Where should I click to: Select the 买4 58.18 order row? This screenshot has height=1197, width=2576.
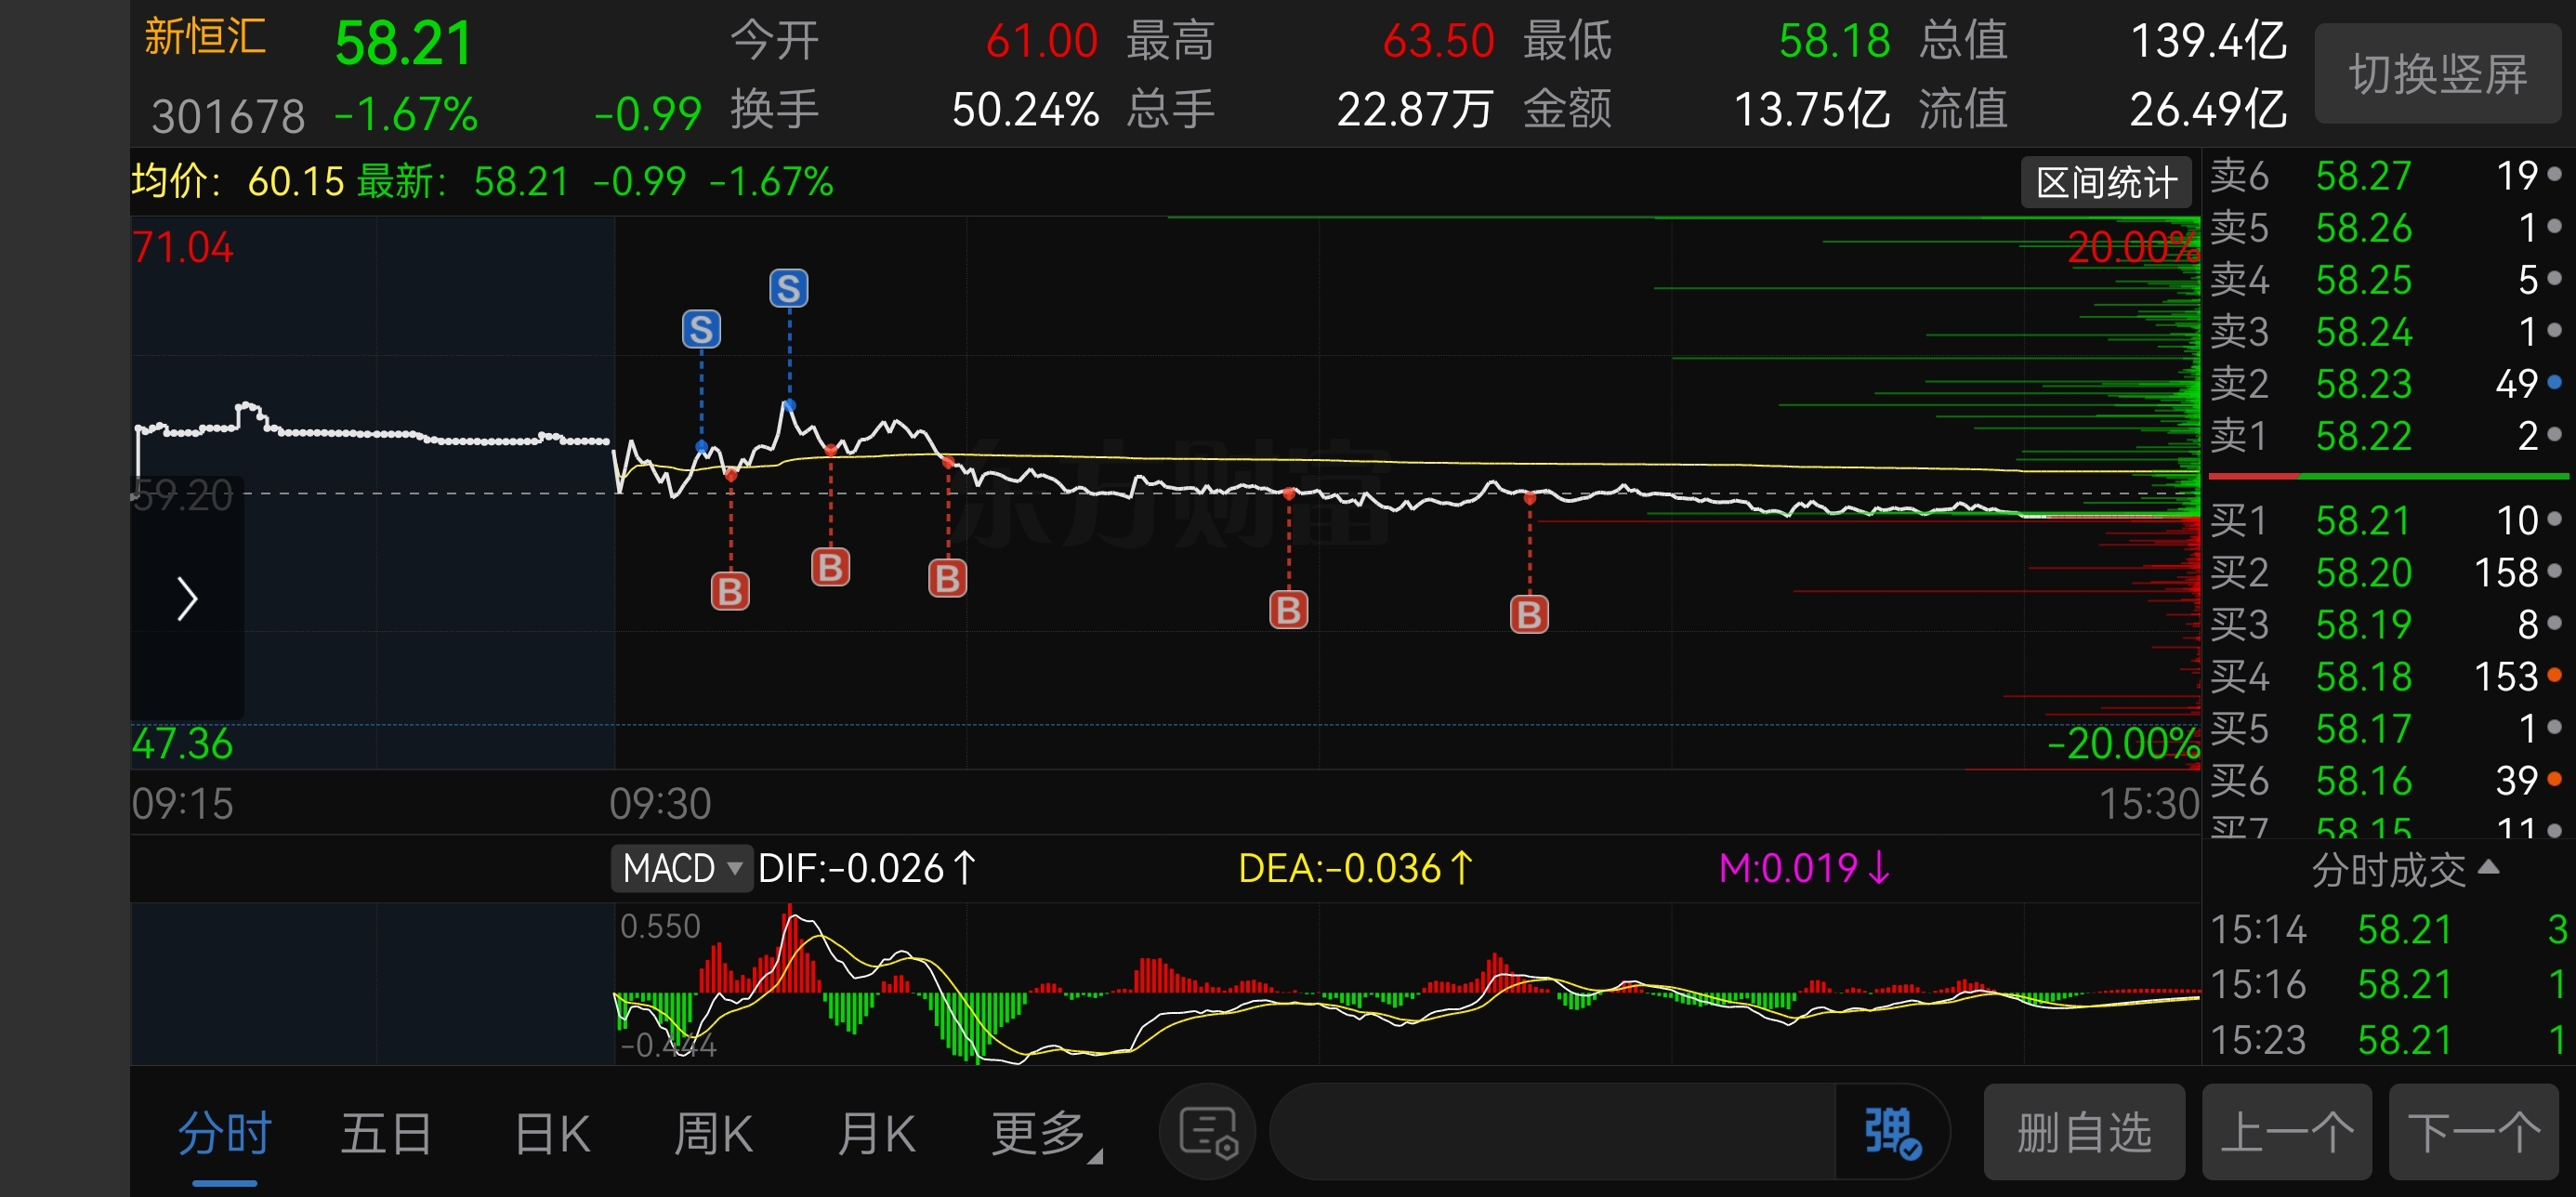click(2388, 676)
